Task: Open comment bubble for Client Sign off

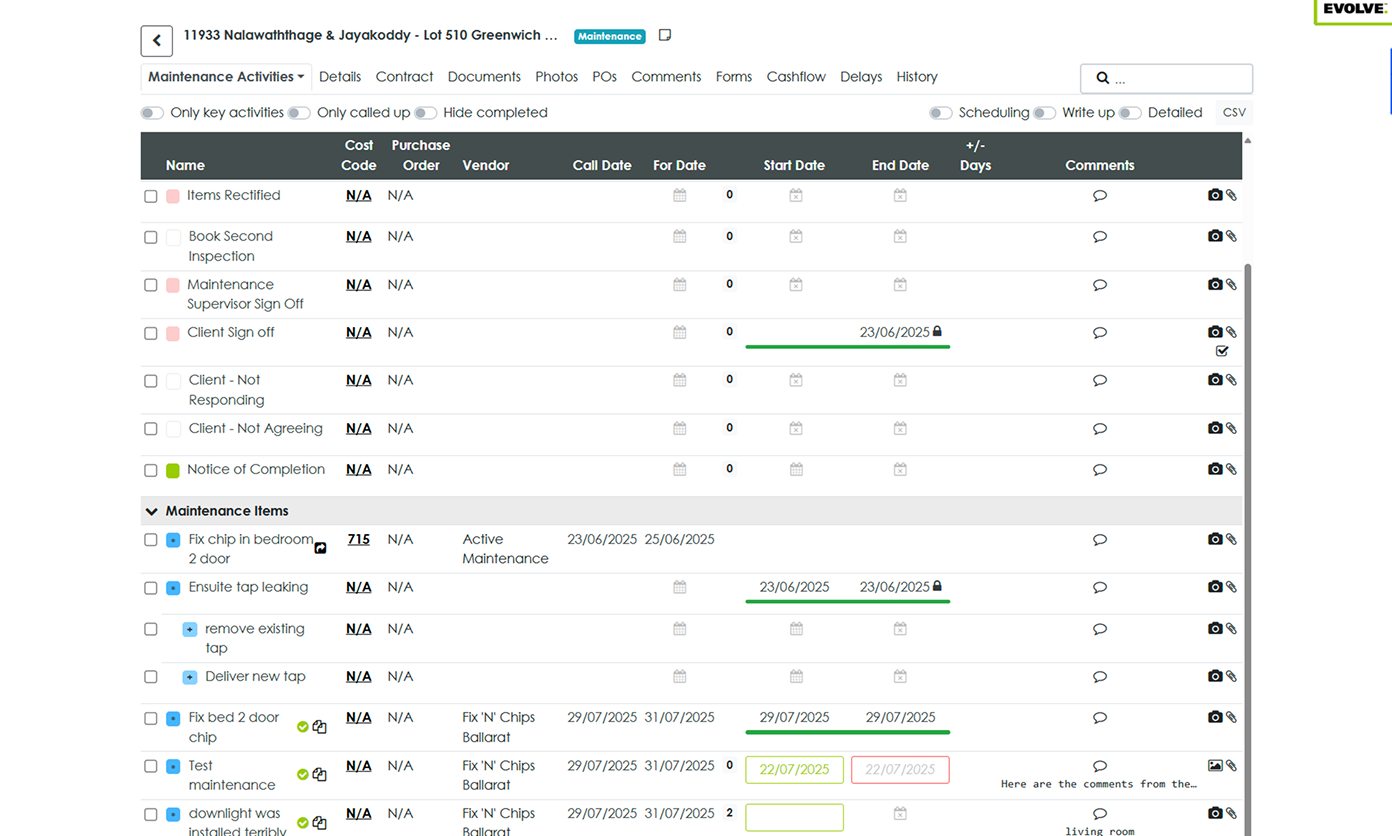Action: (1100, 333)
